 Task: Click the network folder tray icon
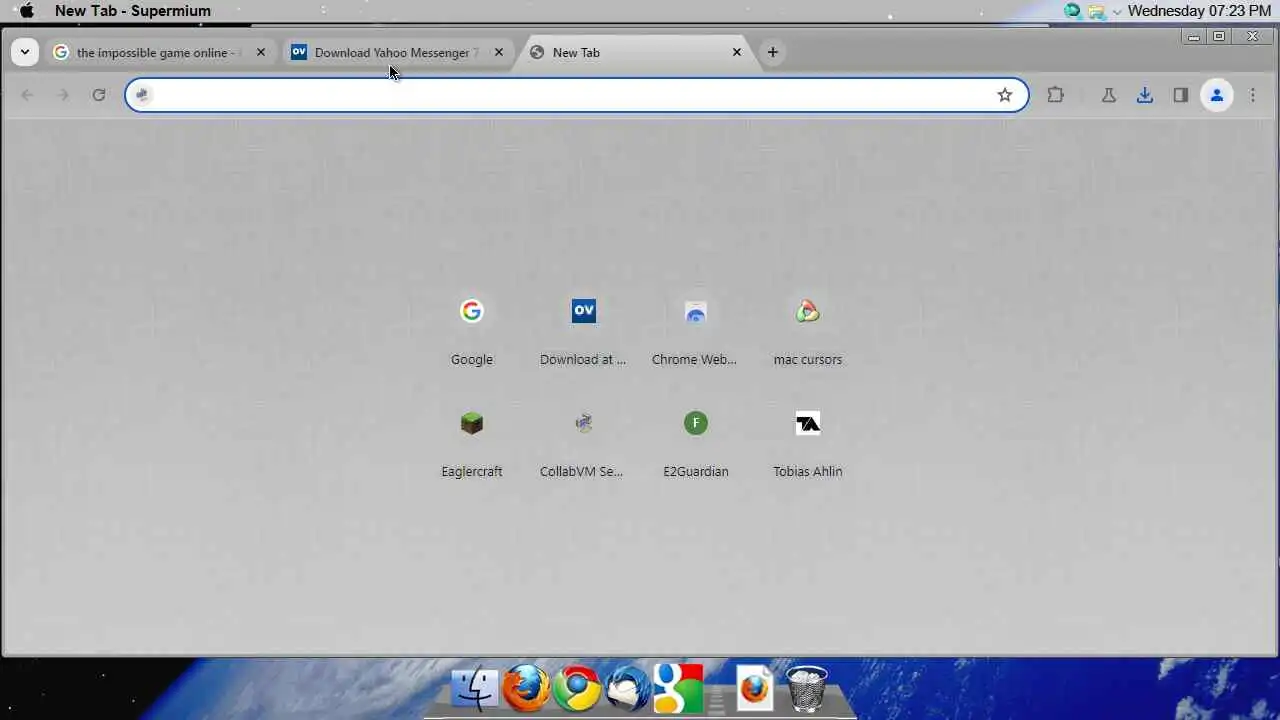click(1097, 11)
